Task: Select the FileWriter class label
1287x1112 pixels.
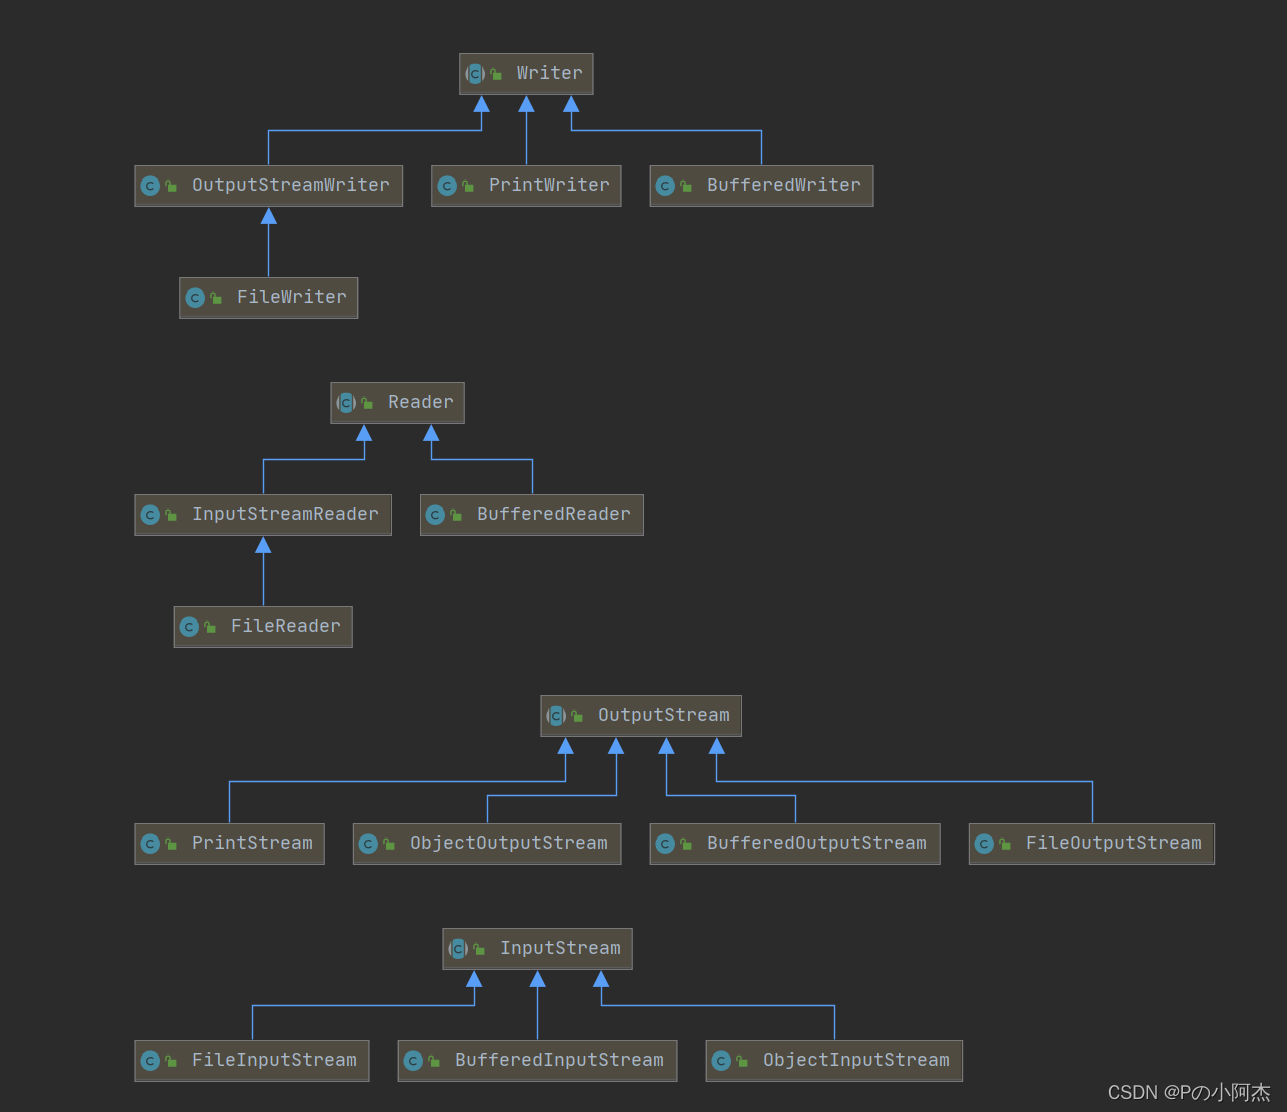Action: (x=292, y=297)
